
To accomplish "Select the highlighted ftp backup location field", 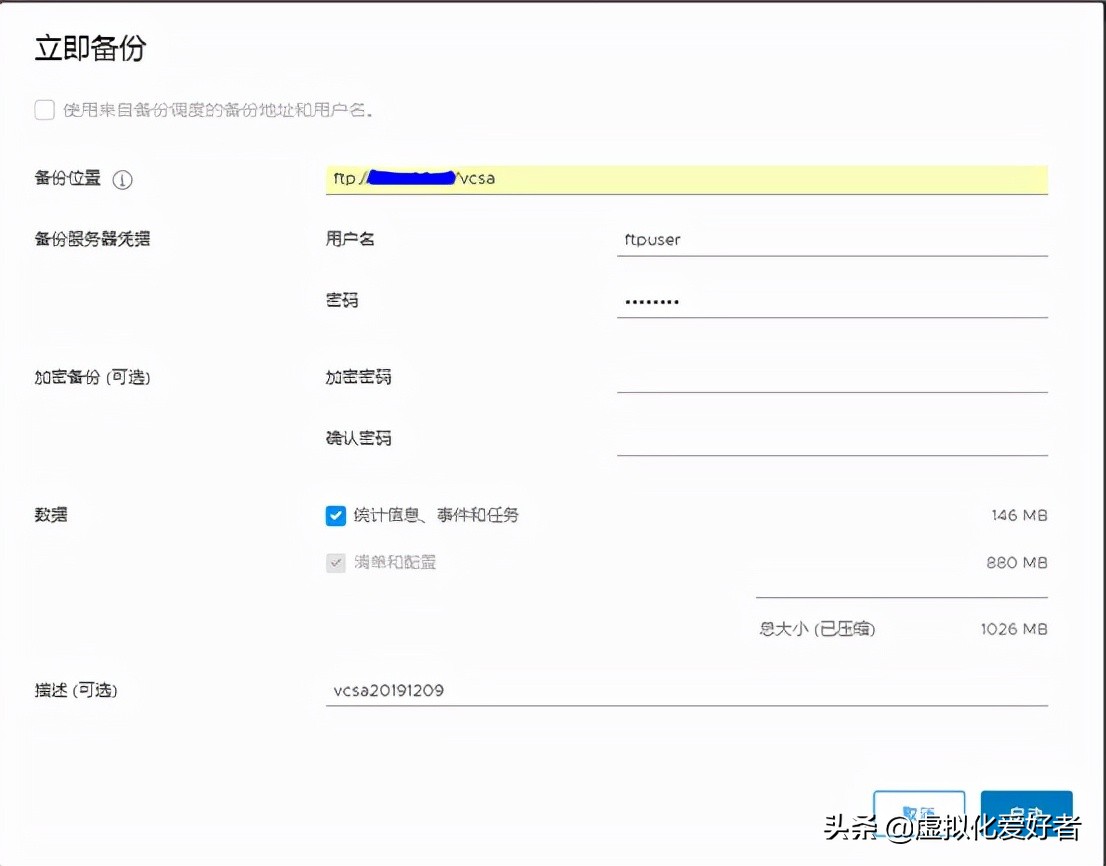I will (686, 179).
